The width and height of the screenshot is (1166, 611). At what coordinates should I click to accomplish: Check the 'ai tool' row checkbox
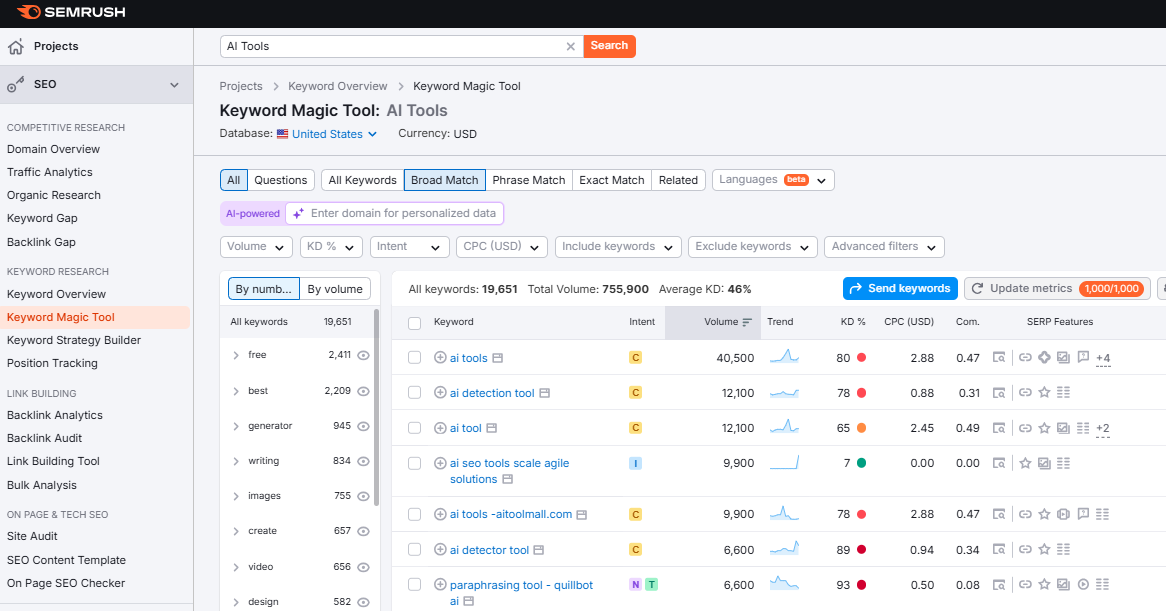(415, 428)
